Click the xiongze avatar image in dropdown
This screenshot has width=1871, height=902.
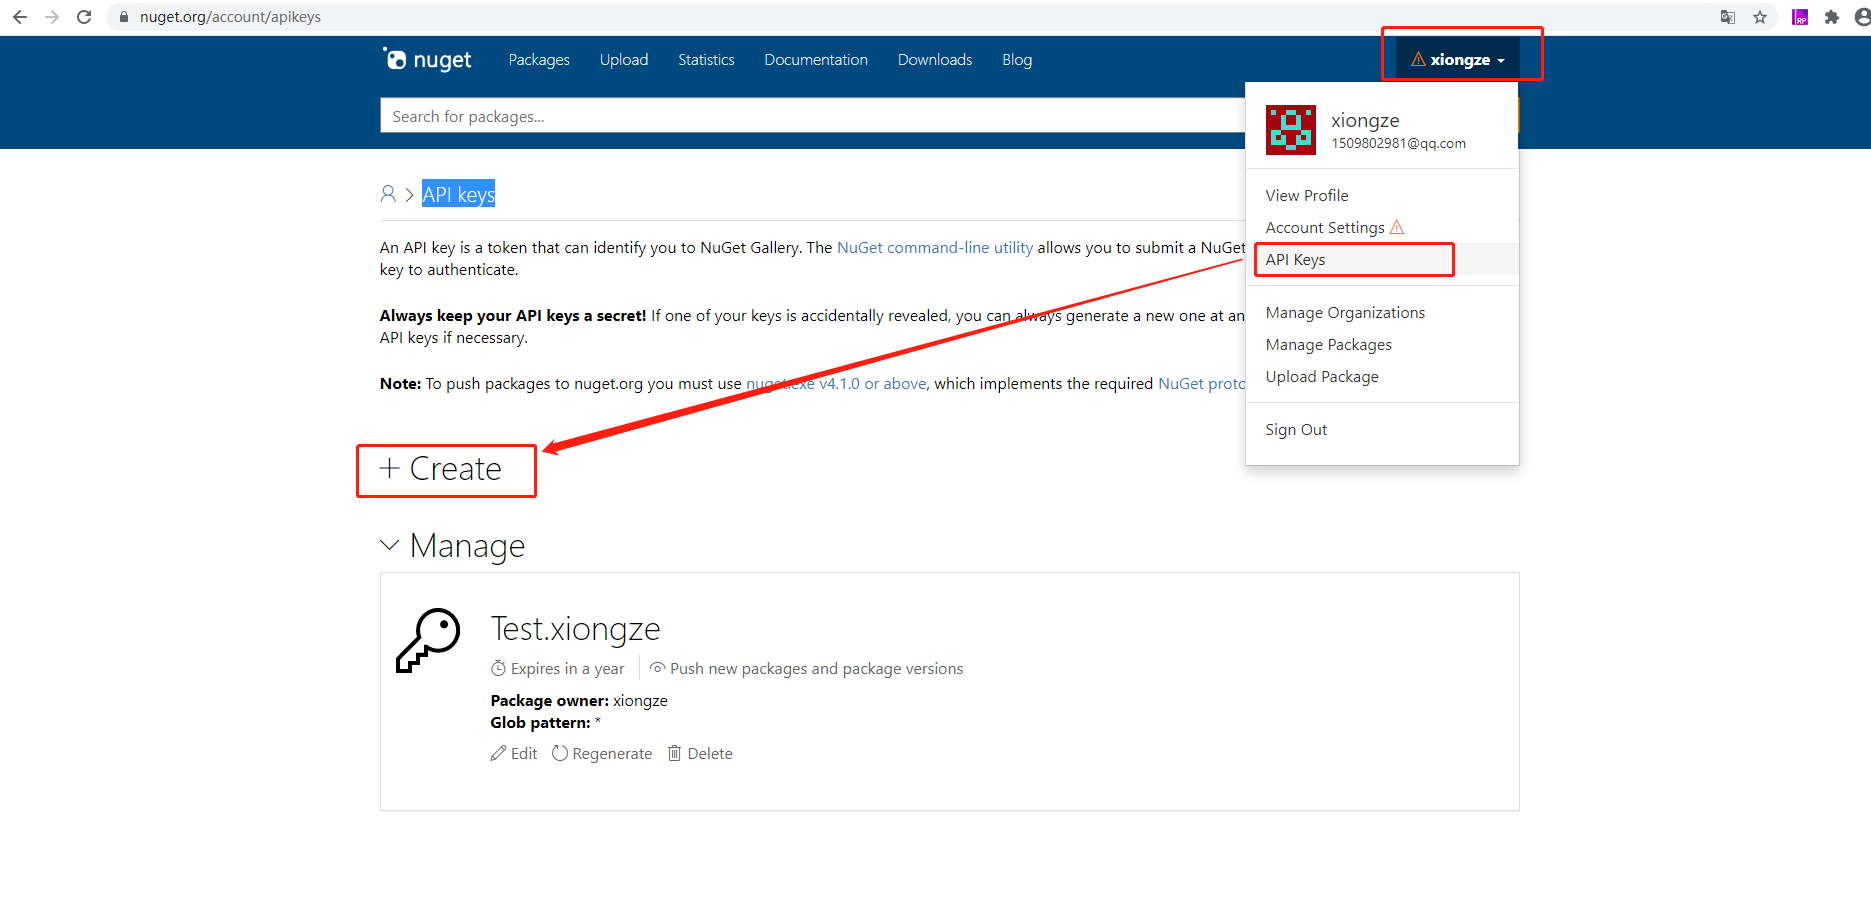1291,130
